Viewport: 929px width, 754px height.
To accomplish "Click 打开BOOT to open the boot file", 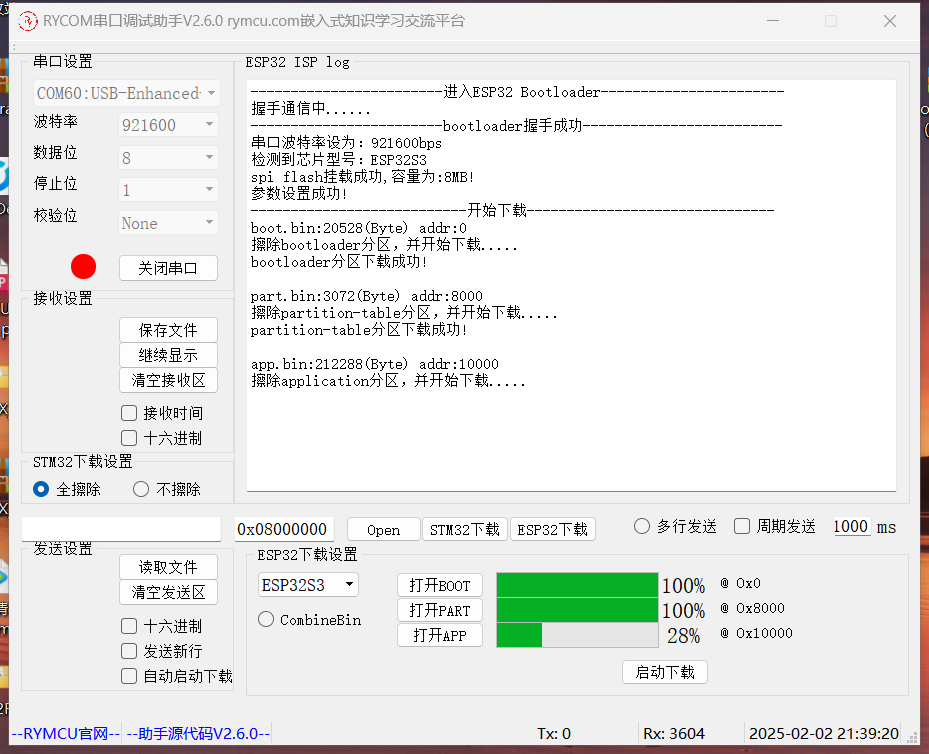I will pos(439,585).
